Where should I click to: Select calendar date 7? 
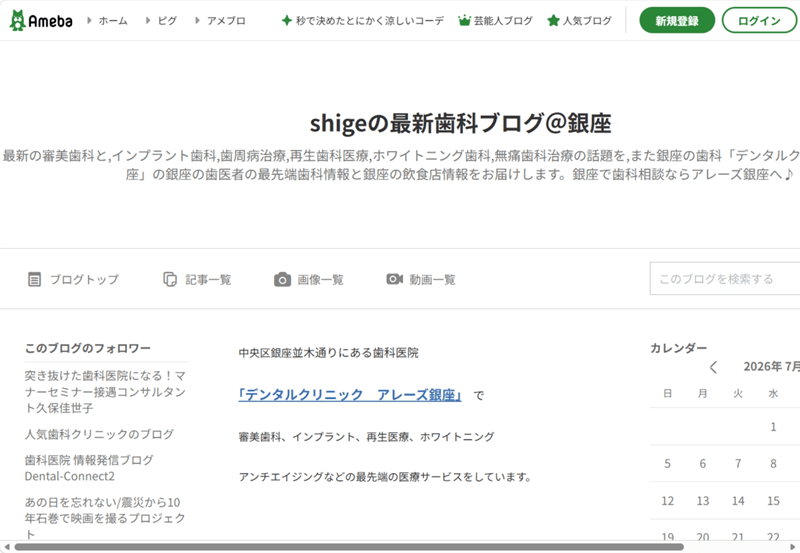click(x=738, y=463)
